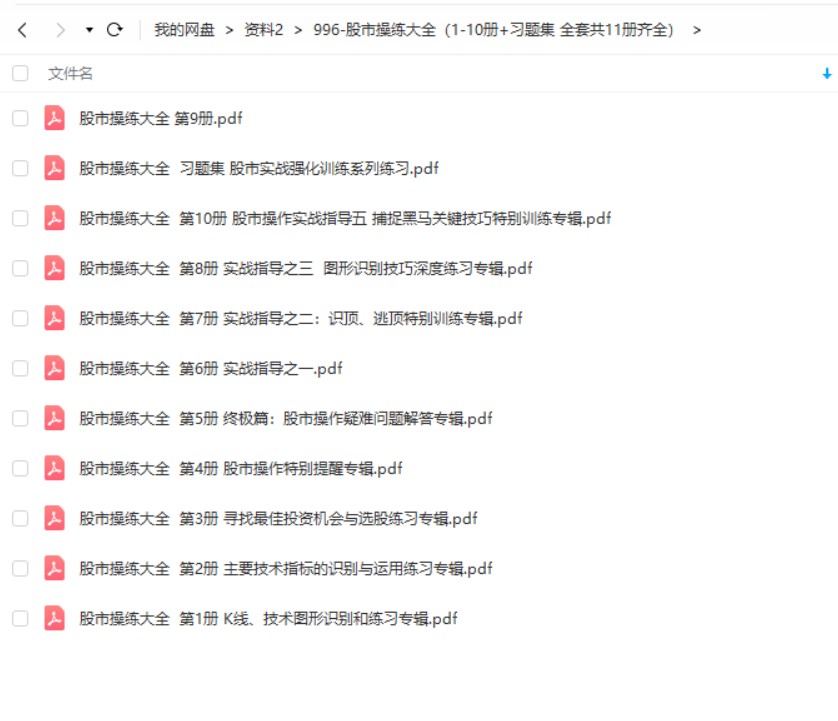This screenshot has width=838, height=721.
Task: Click the blue sort direction arrow
Action: (826, 74)
